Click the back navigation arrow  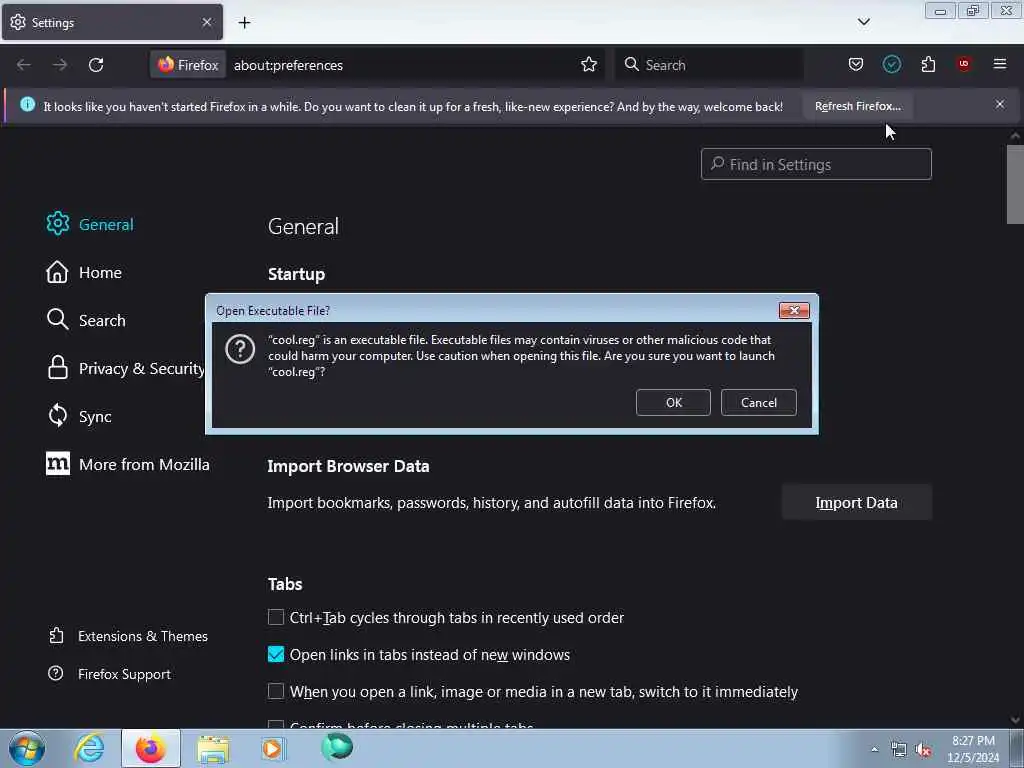24,65
